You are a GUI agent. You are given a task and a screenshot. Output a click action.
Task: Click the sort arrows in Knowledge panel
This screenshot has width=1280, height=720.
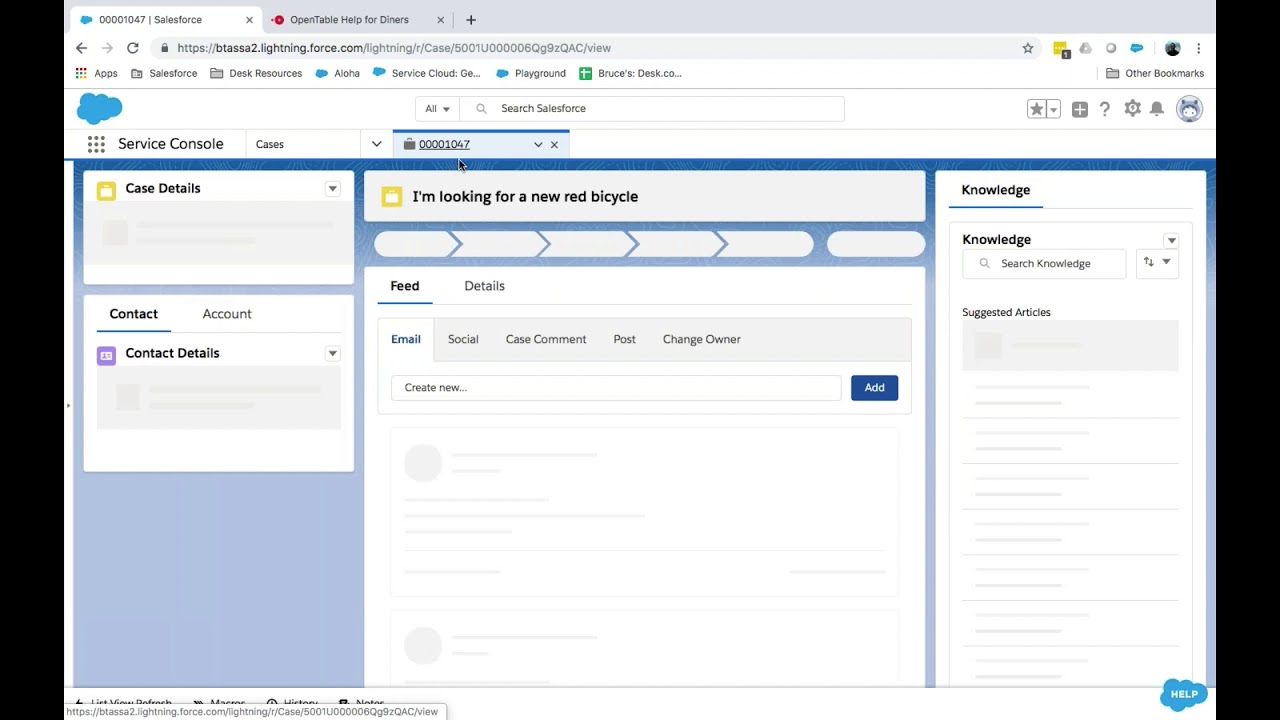(x=1149, y=262)
